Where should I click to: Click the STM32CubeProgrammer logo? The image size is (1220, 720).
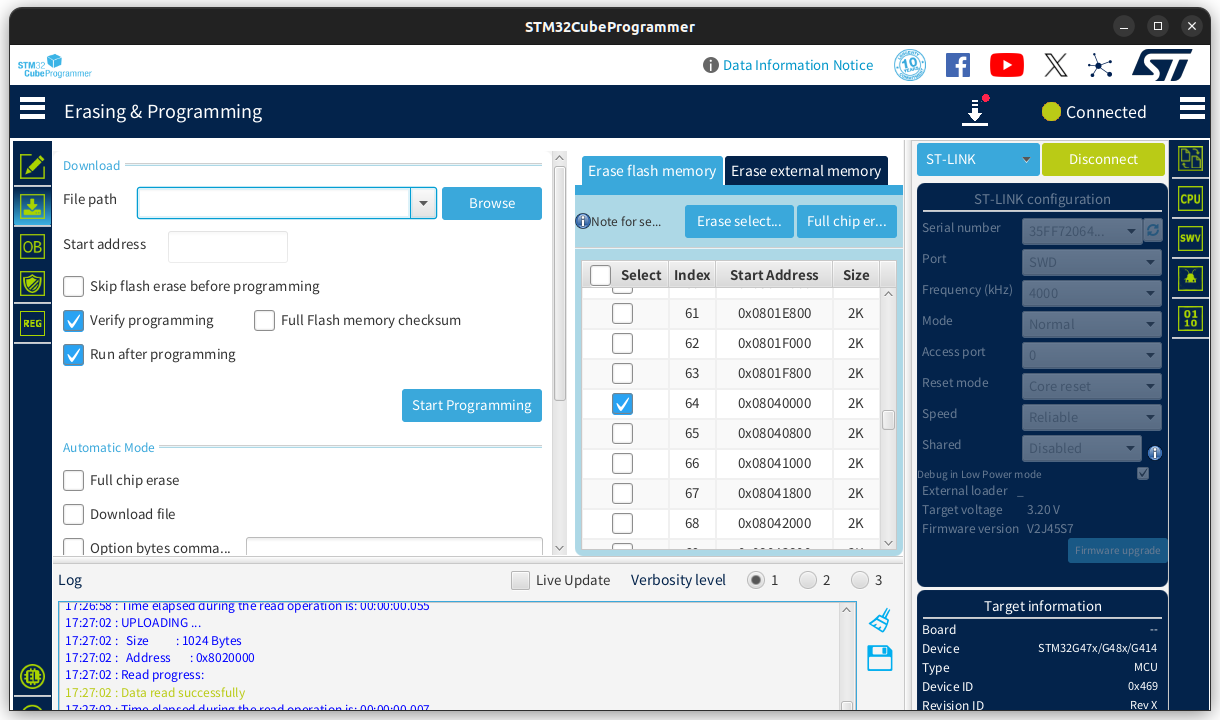(x=54, y=66)
